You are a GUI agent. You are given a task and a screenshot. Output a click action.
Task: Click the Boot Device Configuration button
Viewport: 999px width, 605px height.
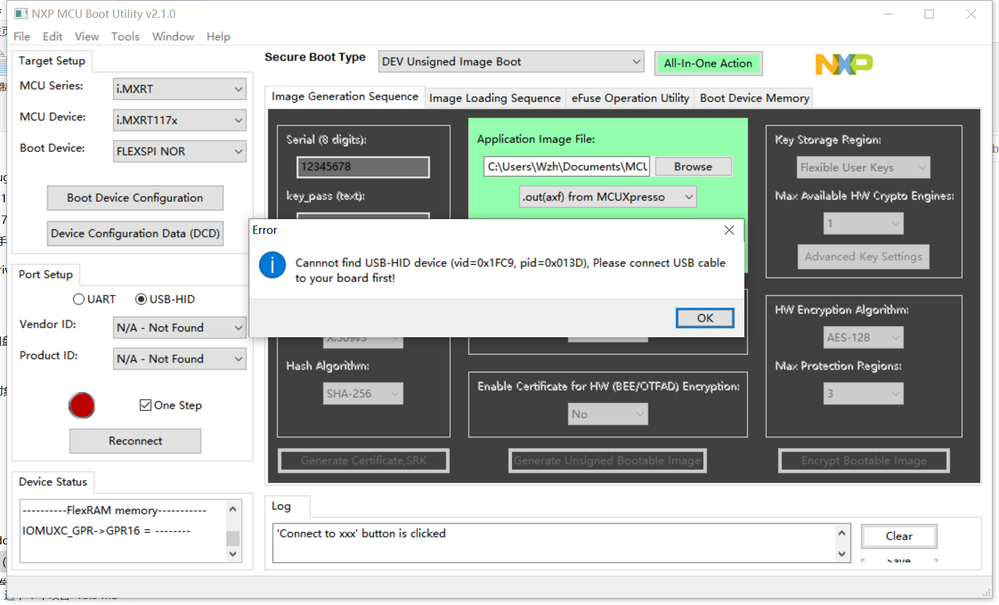(135, 198)
